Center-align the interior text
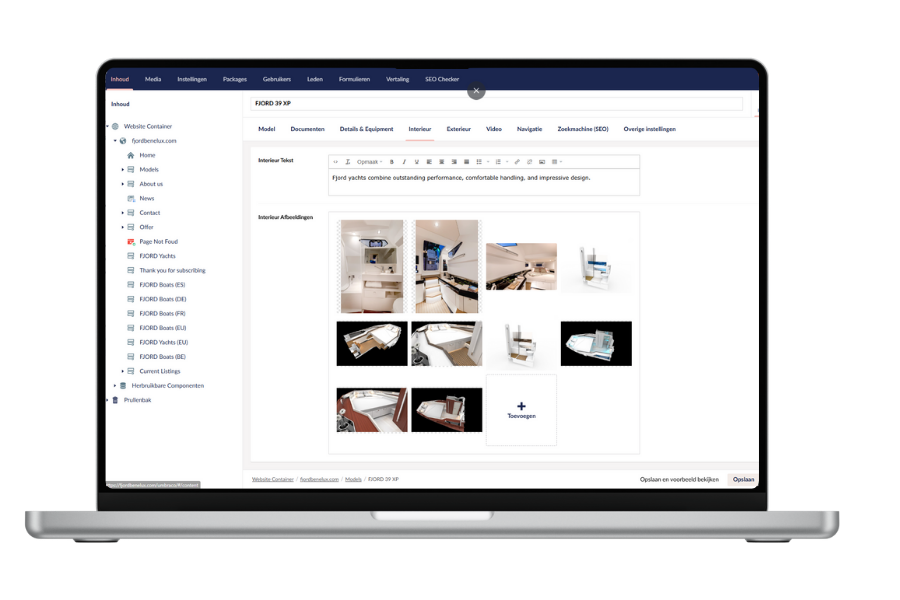900x600 pixels. click(440, 160)
